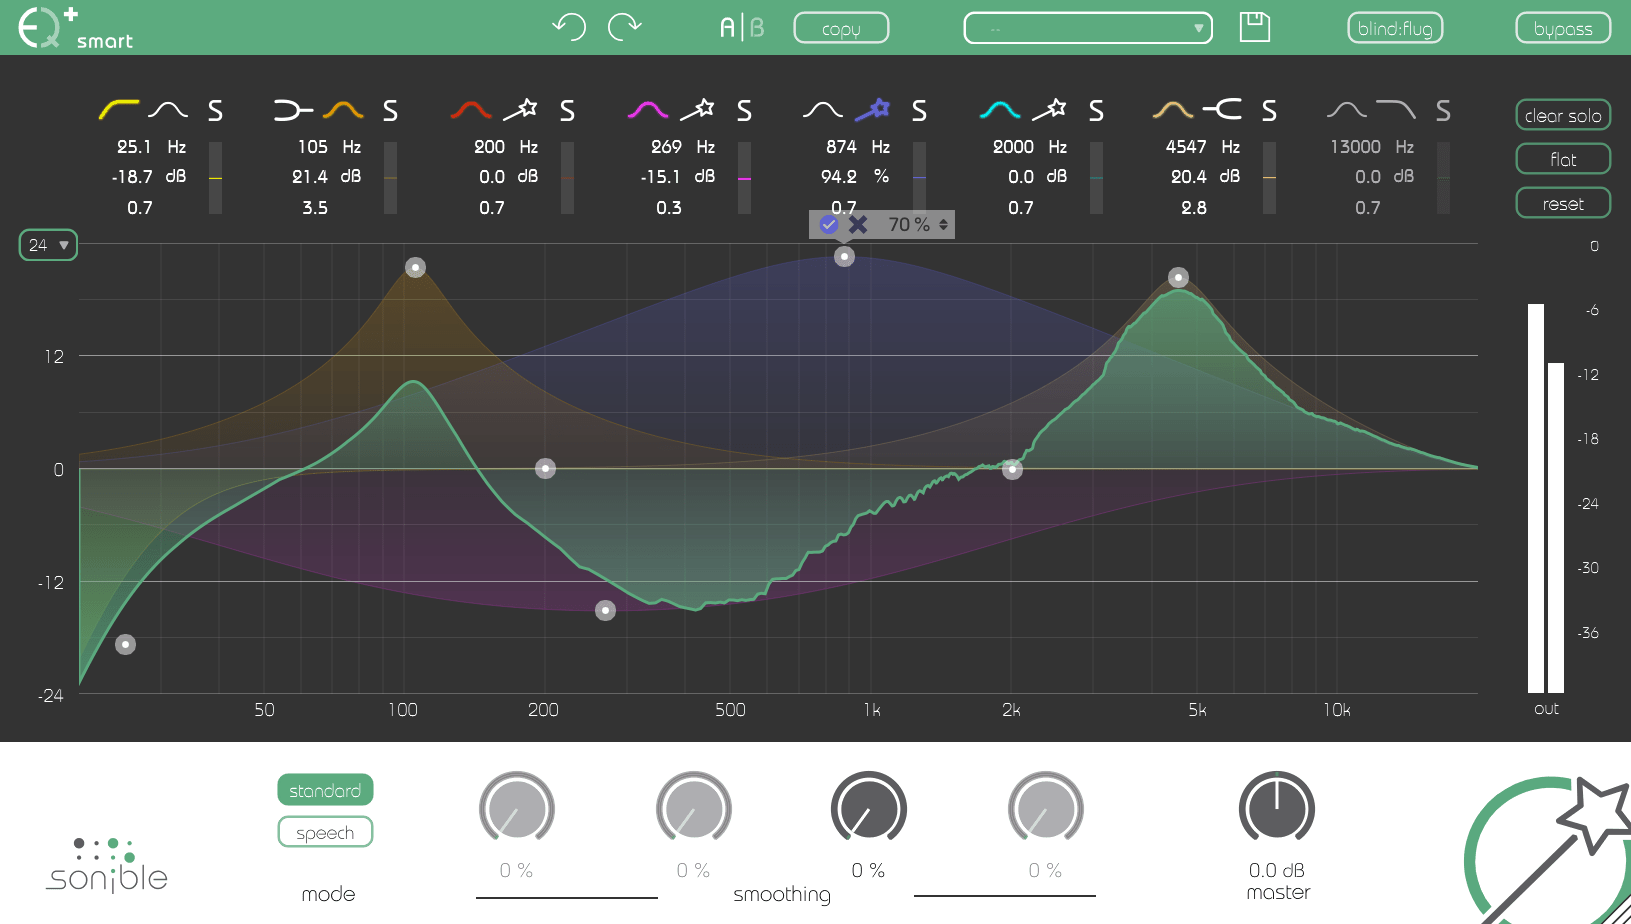Select bell shape for 874 Hz band

[x=823, y=110]
